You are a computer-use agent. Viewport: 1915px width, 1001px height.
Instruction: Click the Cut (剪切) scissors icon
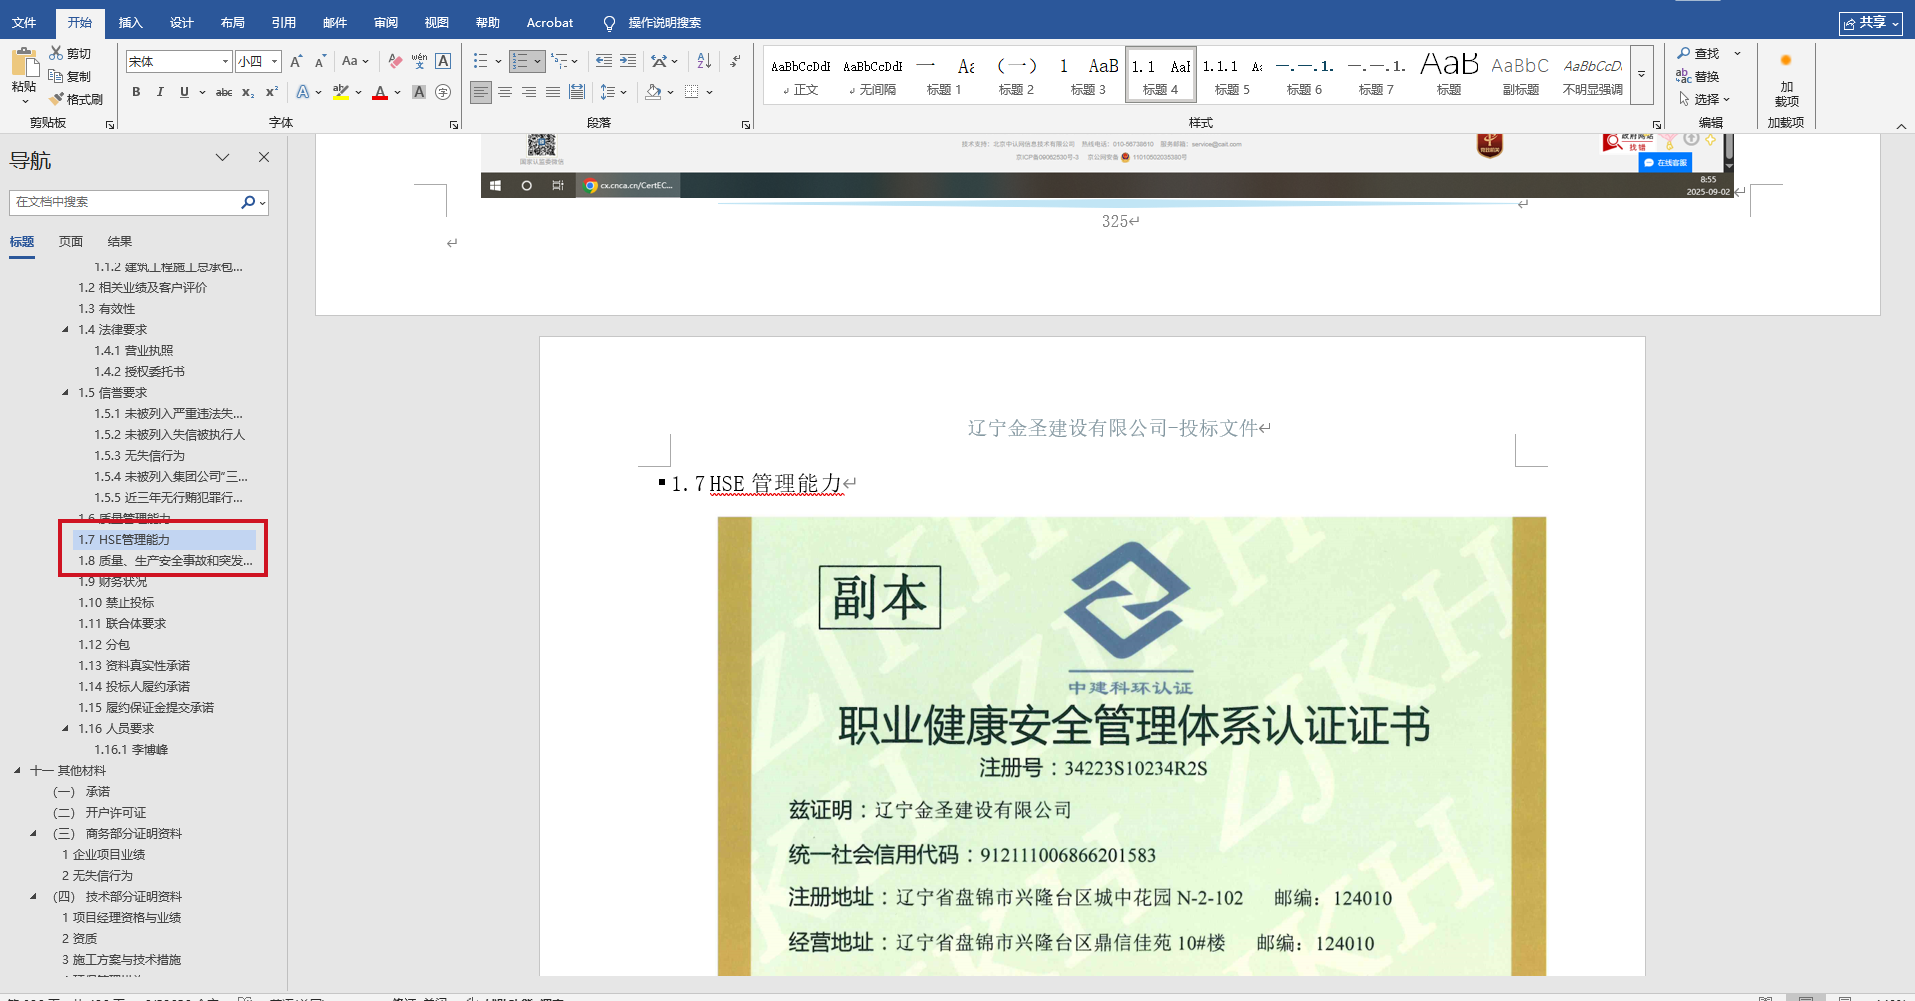tap(56, 53)
